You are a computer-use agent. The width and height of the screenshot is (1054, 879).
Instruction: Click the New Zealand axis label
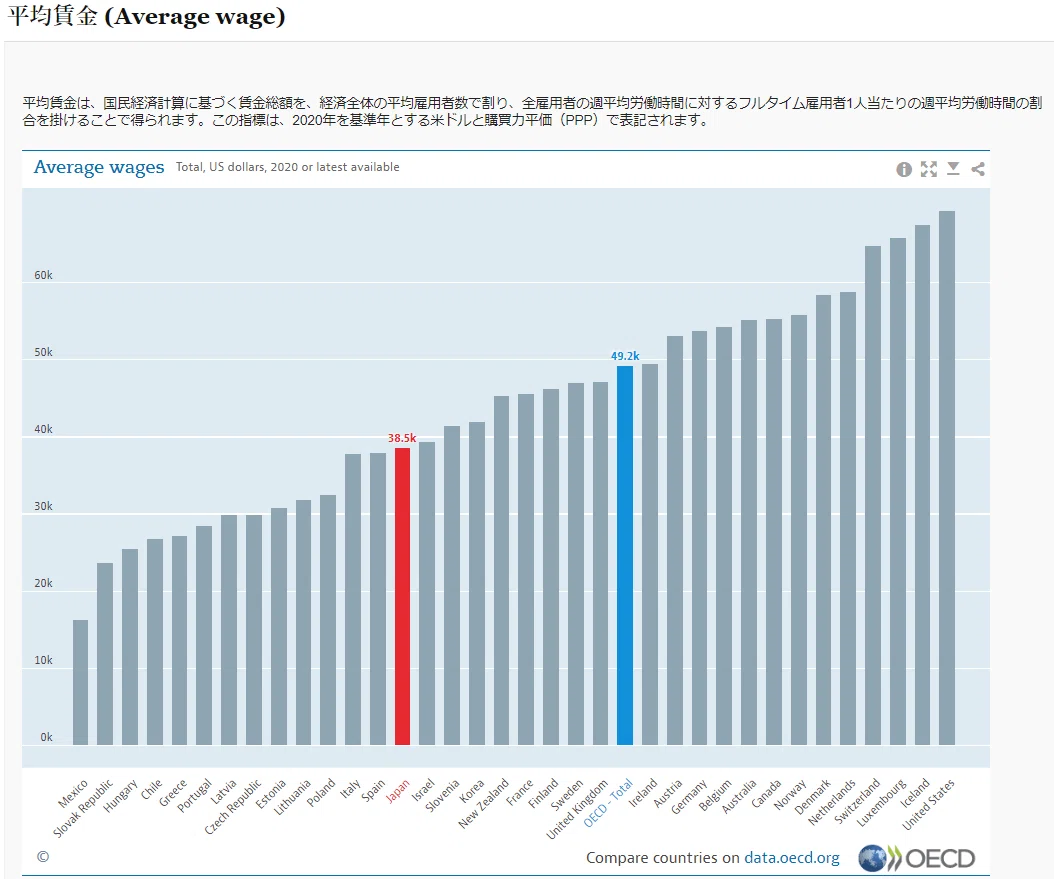click(x=484, y=803)
